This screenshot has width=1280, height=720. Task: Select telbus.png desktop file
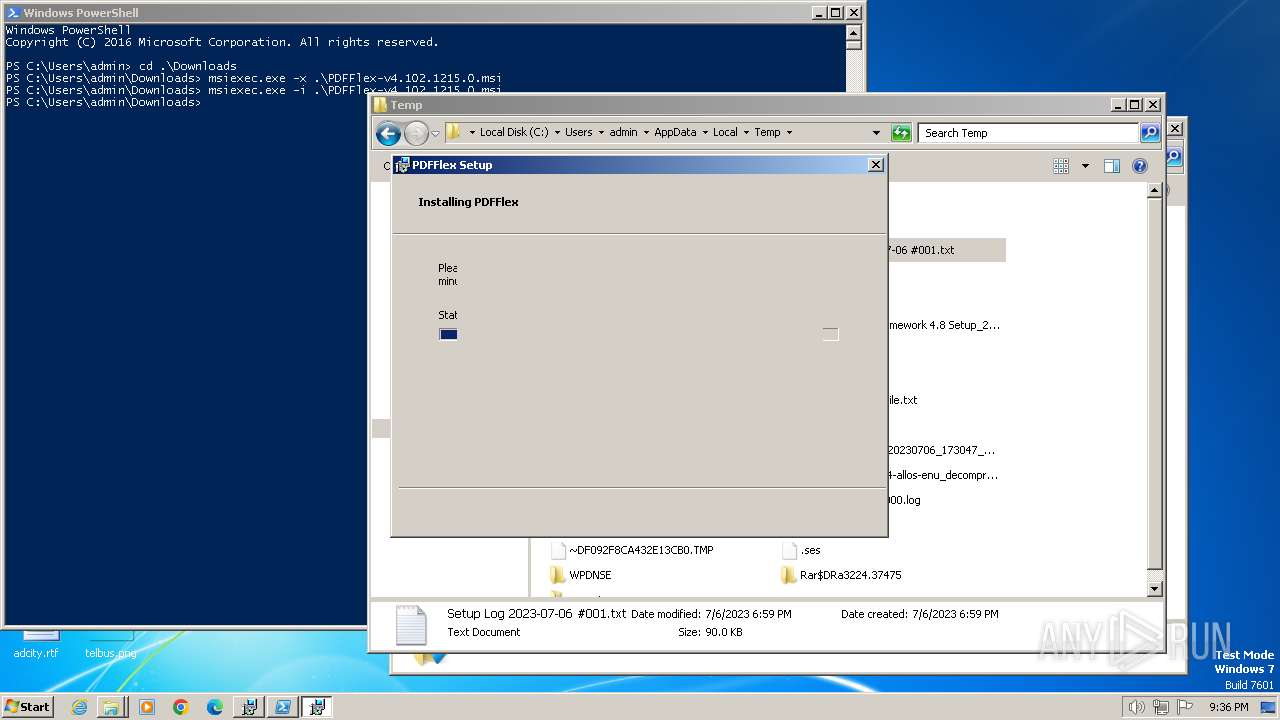[x=110, y=644]
